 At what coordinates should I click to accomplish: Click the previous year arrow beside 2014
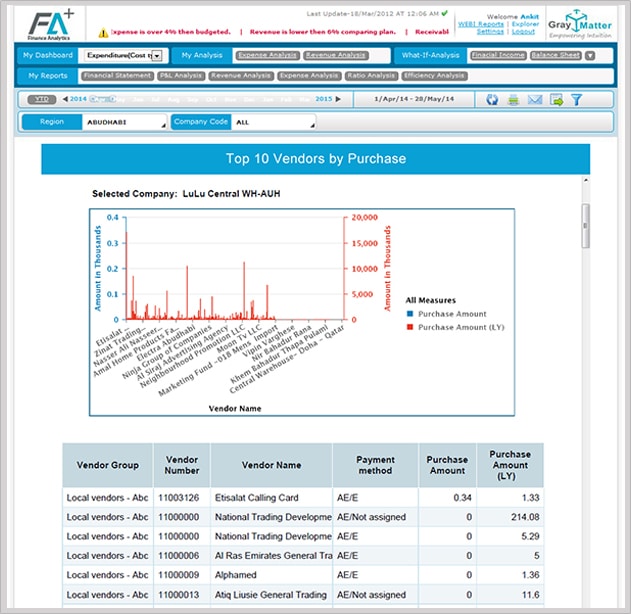(x=65, y=99)
